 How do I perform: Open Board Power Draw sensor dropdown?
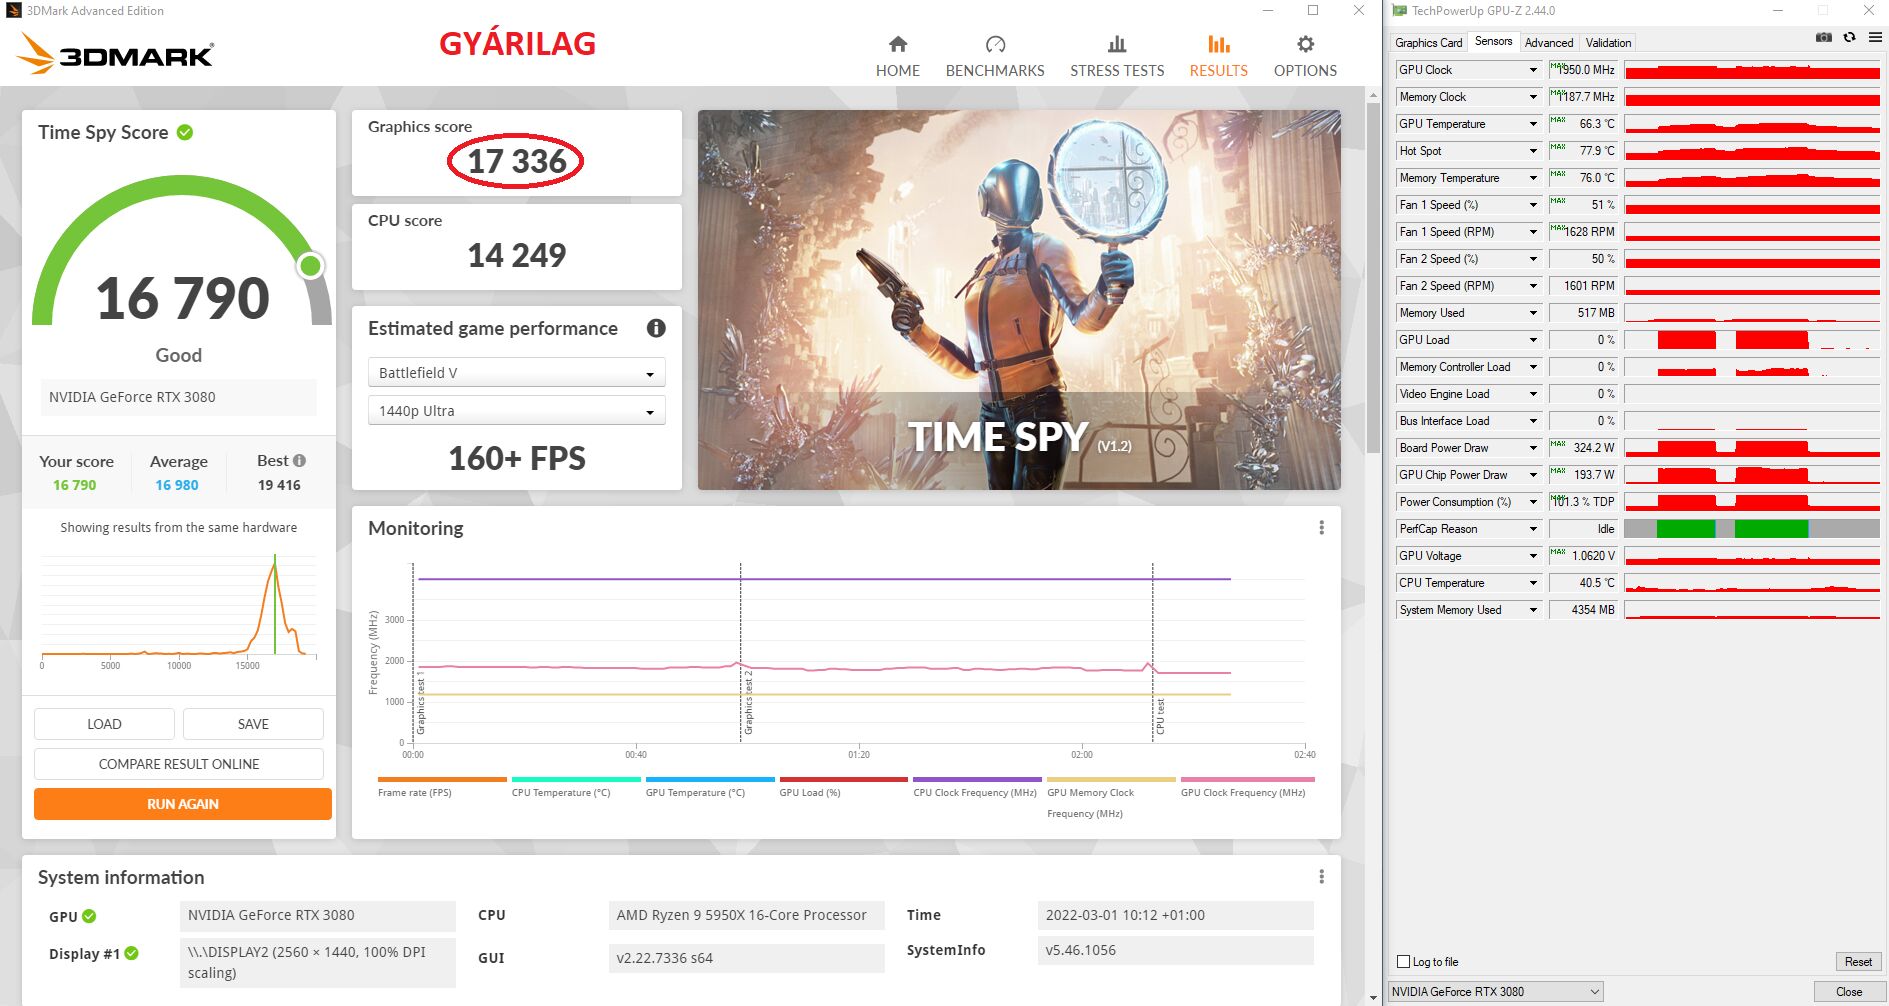[x=1533, y=448]
